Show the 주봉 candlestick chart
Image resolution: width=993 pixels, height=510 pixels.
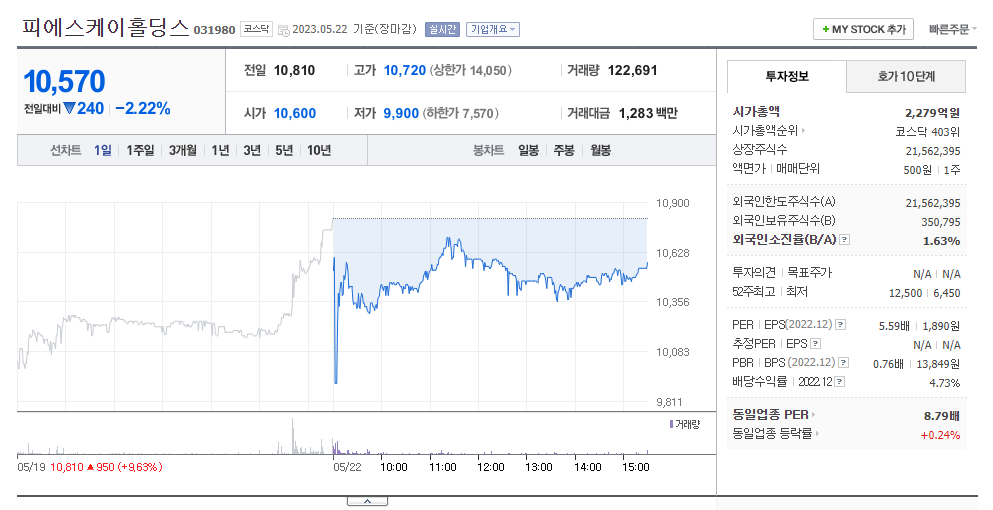pos(564,150)
